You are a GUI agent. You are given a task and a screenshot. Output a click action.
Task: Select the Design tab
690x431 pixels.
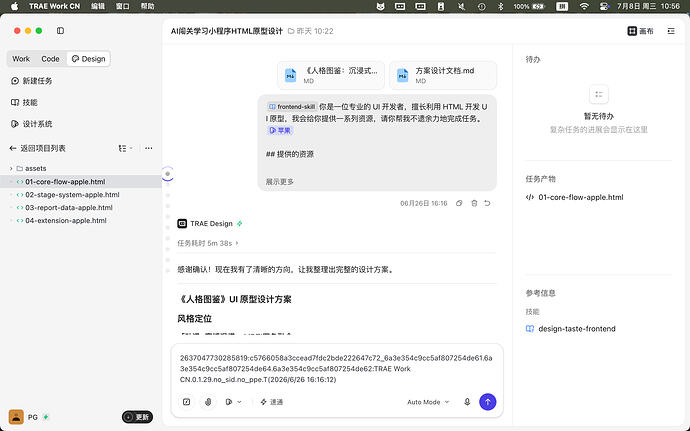pos(88,59)
